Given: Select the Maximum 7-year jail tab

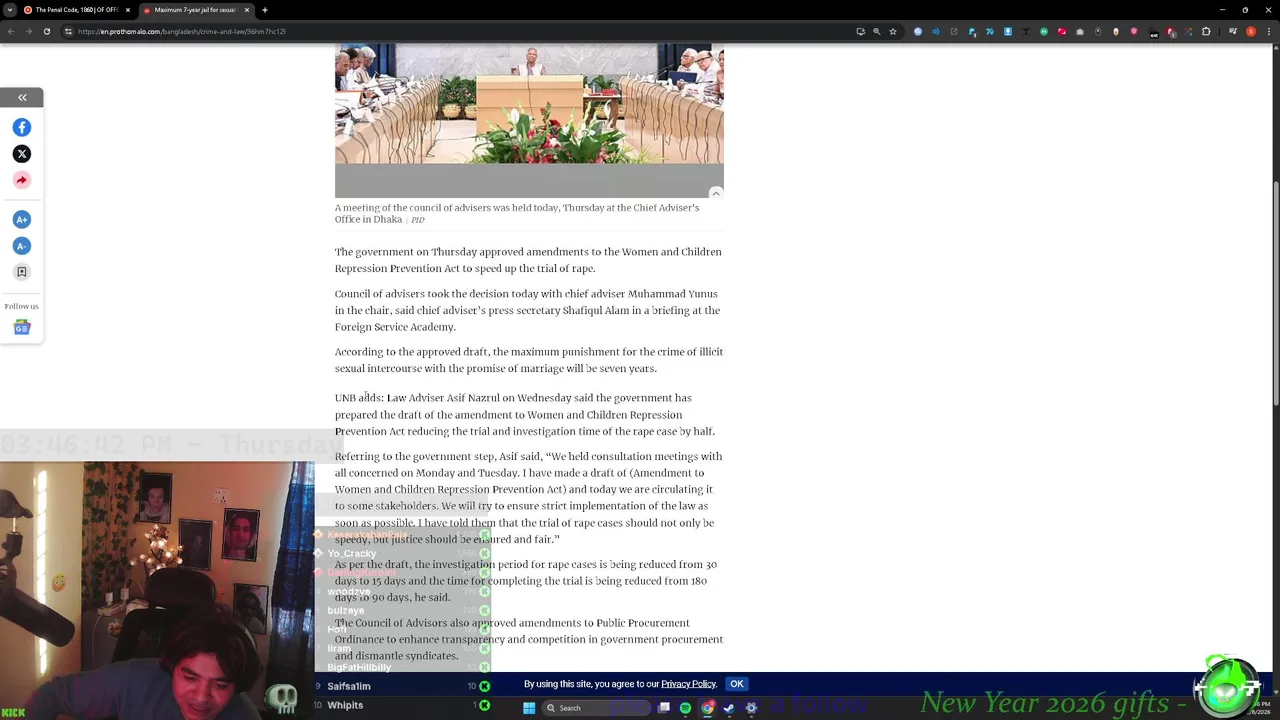Looking at the screenshot, I should tap(195, 10).
